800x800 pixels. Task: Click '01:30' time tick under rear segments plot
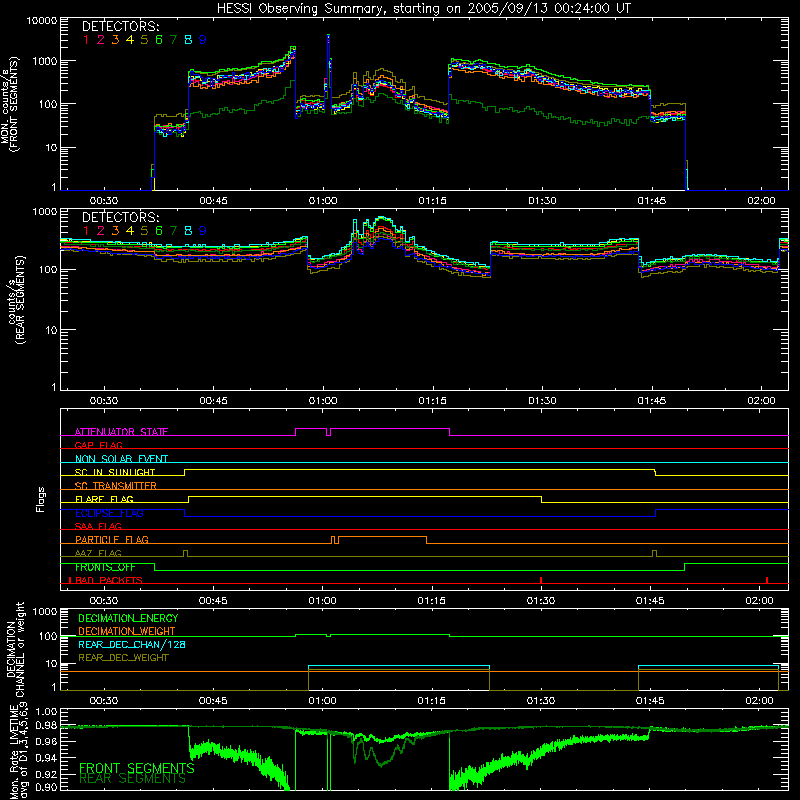tap(542, 401)
